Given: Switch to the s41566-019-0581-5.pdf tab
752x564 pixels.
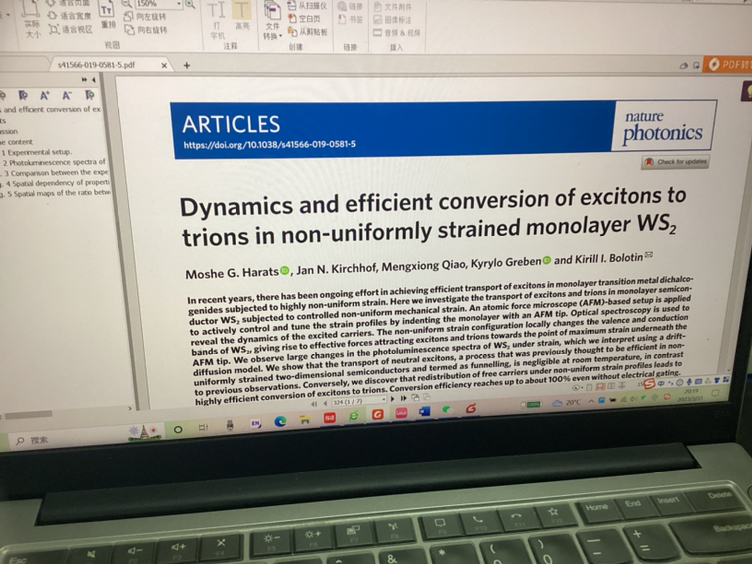Looking at the screenshot, I should (x=95, y=65).
